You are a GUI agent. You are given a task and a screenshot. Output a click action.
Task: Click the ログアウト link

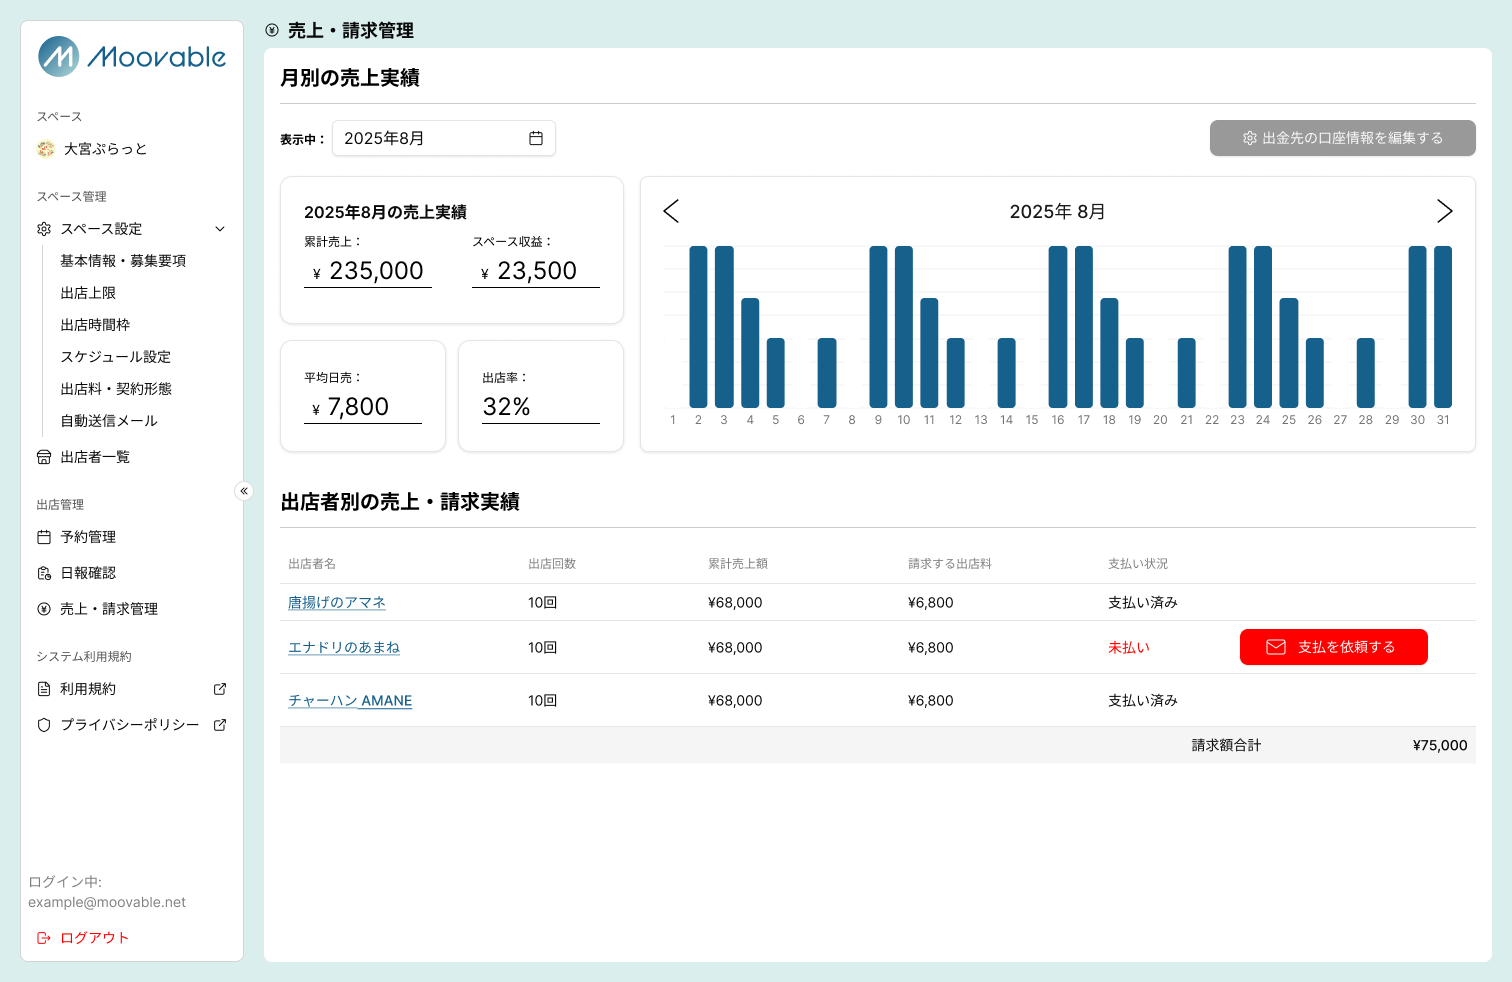pos(94,938)
